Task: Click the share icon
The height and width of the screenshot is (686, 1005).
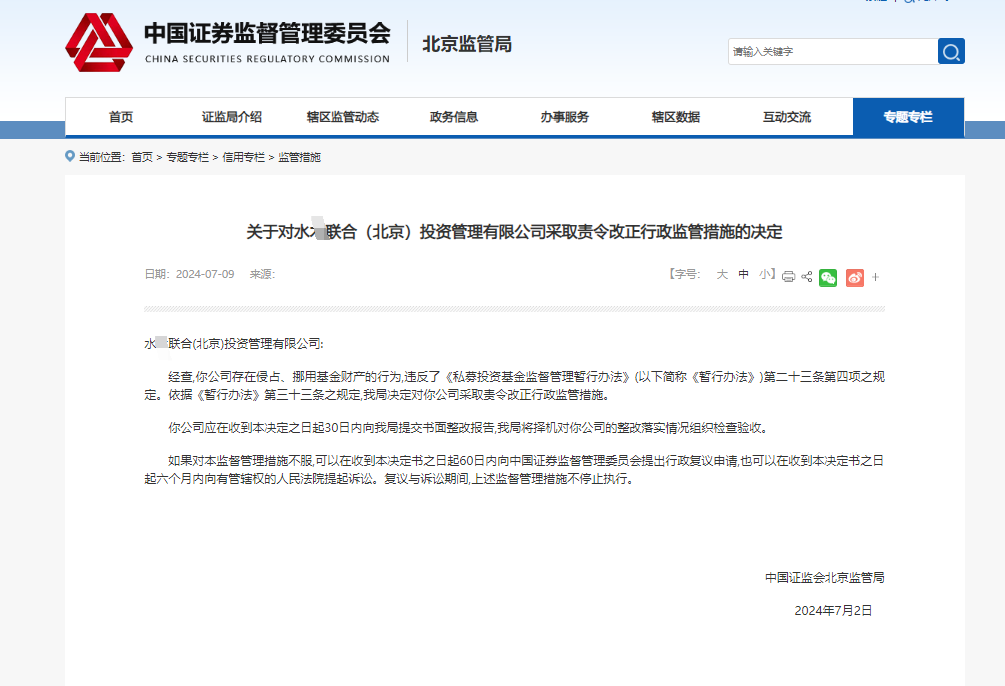Action: (807, 277)
